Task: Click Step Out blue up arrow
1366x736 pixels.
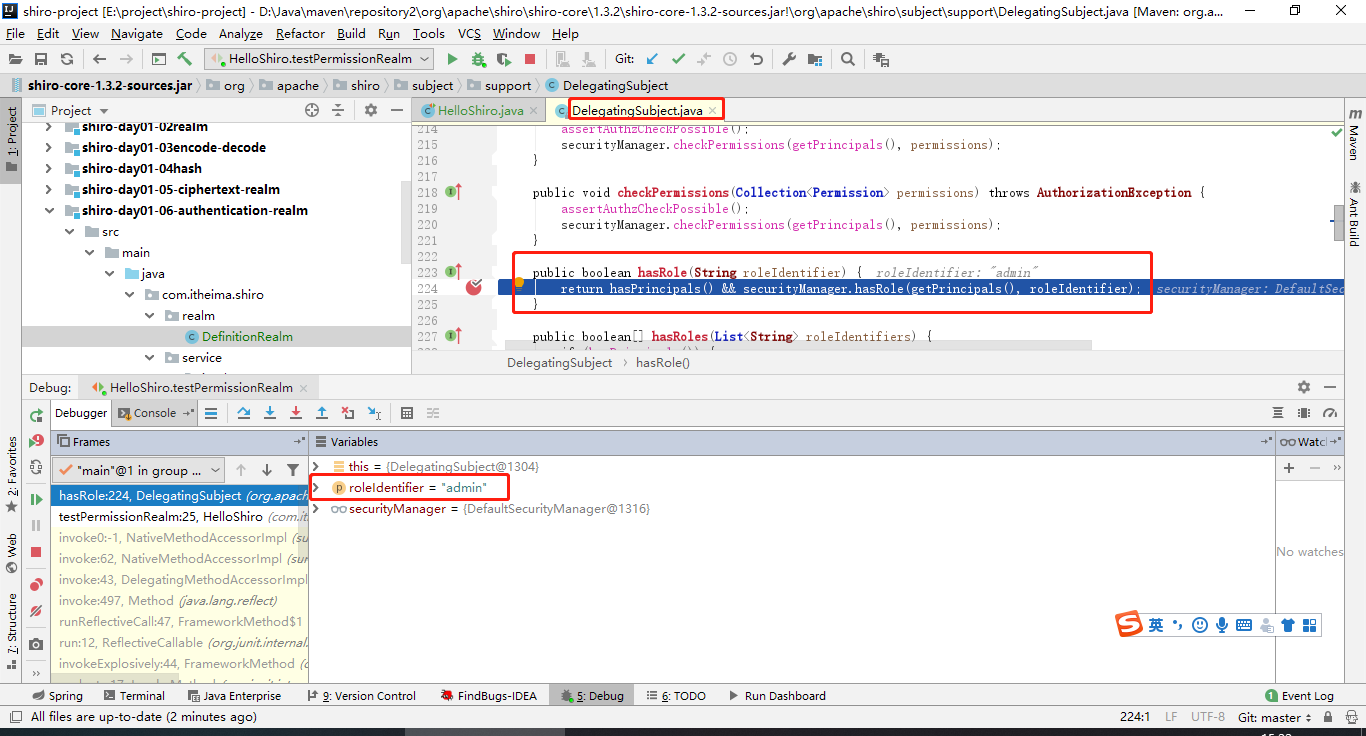Action: 322,413
